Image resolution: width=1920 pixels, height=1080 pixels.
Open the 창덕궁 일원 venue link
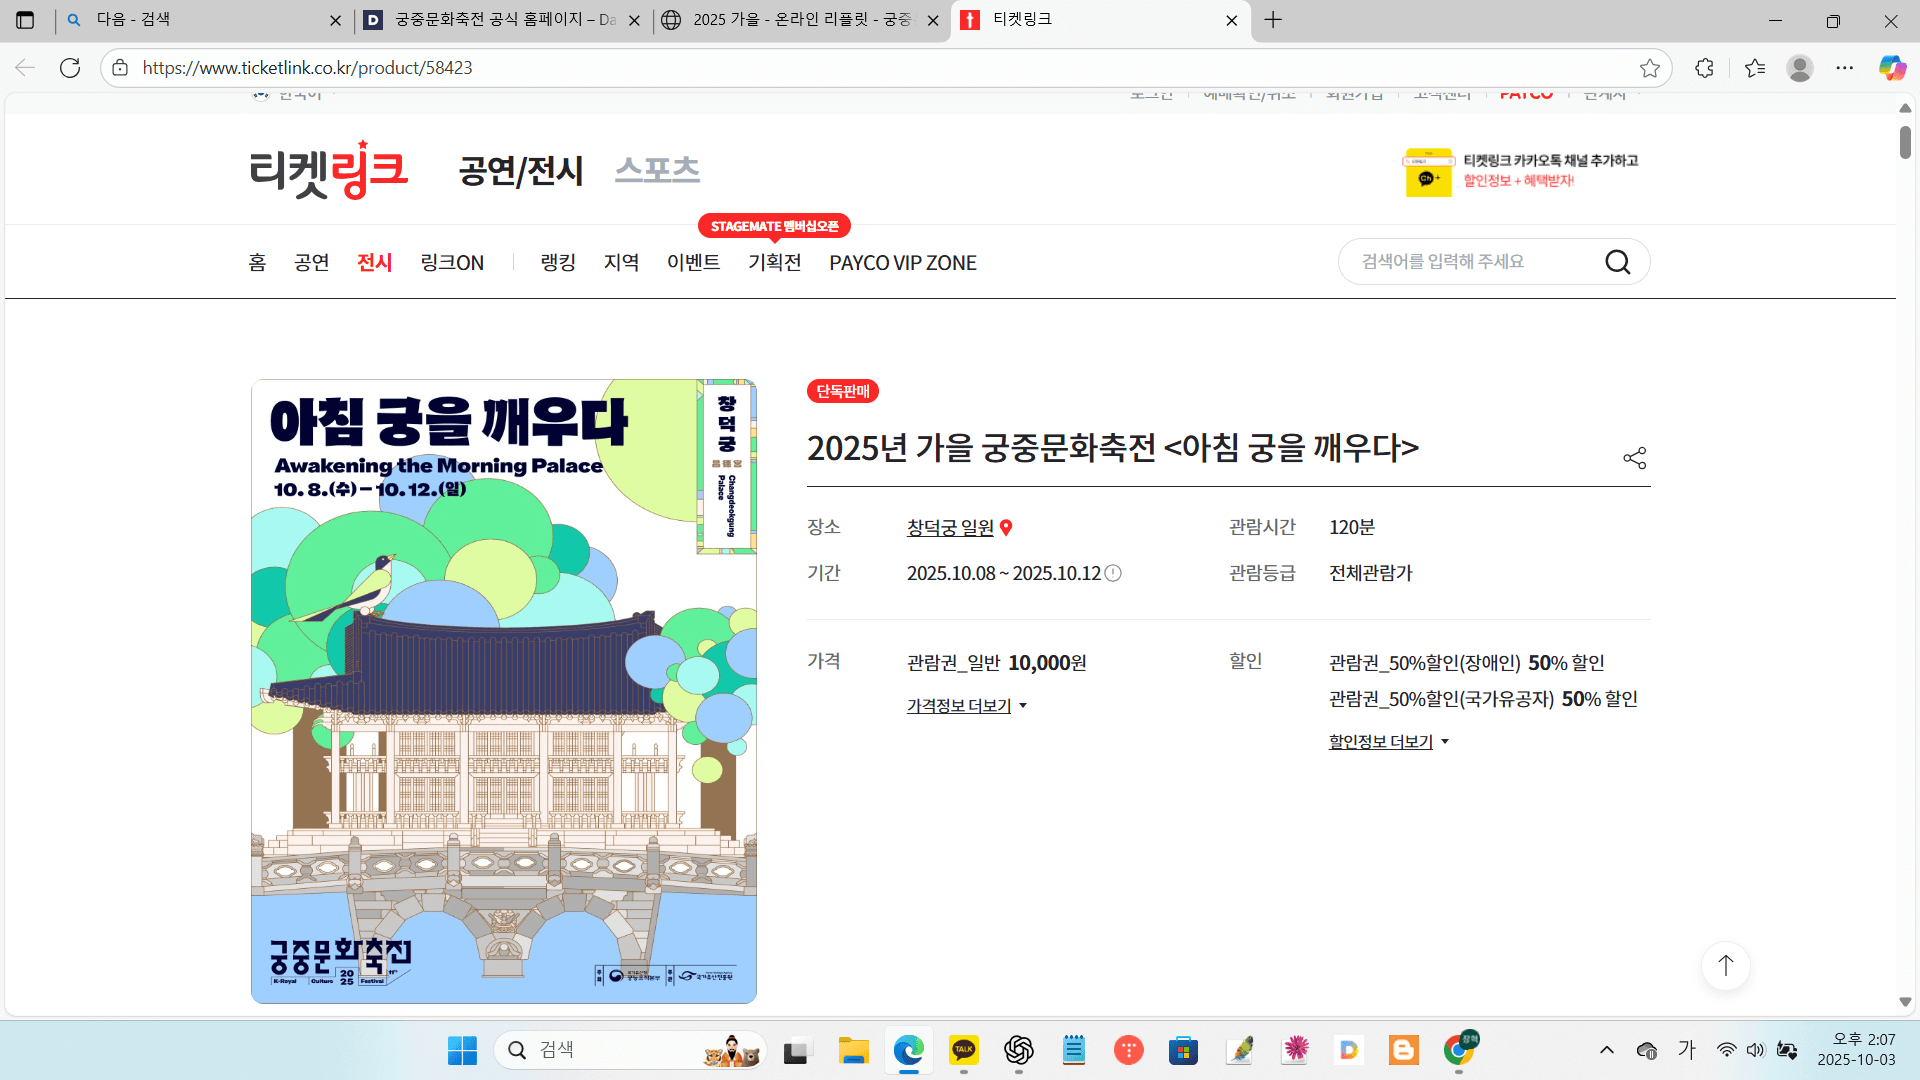point(949,527)
